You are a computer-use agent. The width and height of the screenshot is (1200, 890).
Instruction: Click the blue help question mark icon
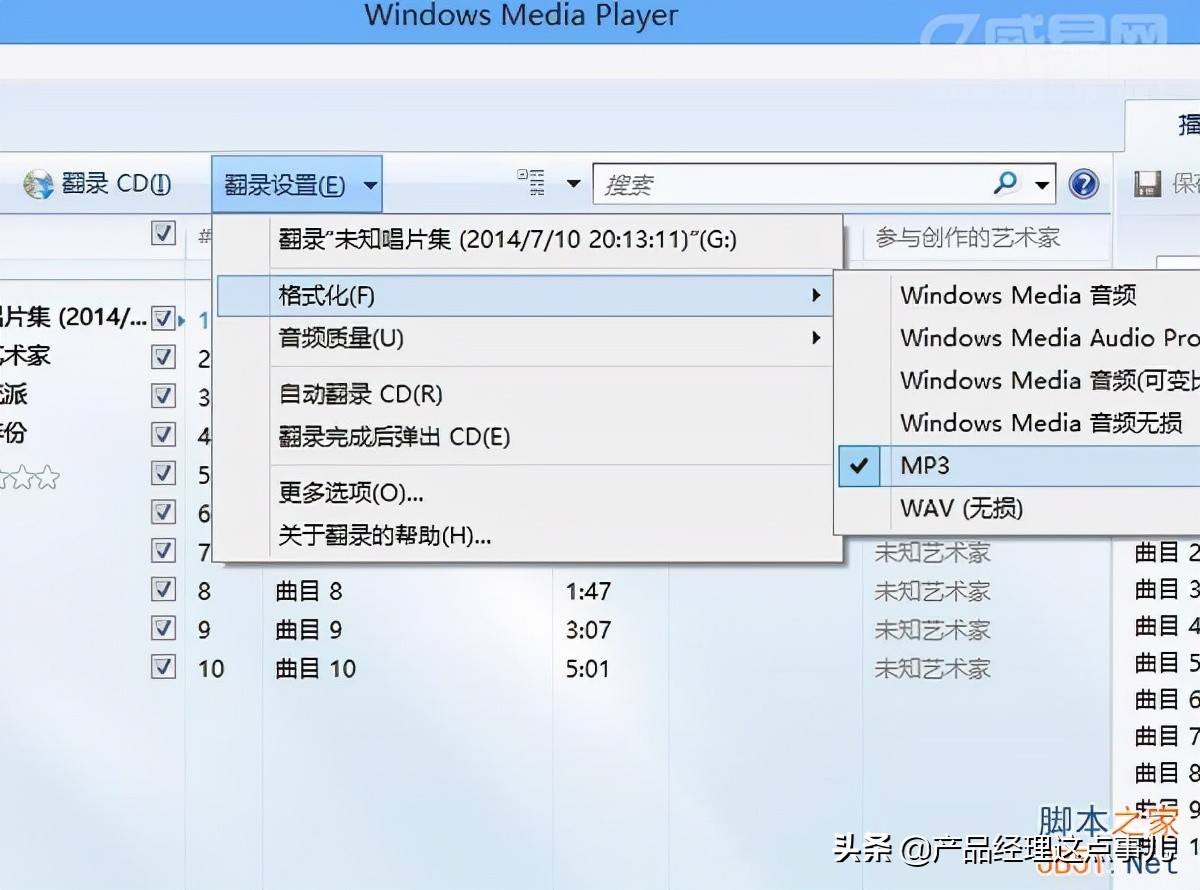(1084, 184)
